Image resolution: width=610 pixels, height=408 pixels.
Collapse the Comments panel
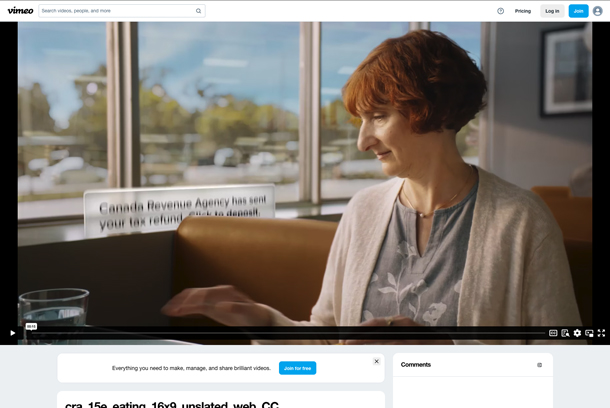(539, 365)
